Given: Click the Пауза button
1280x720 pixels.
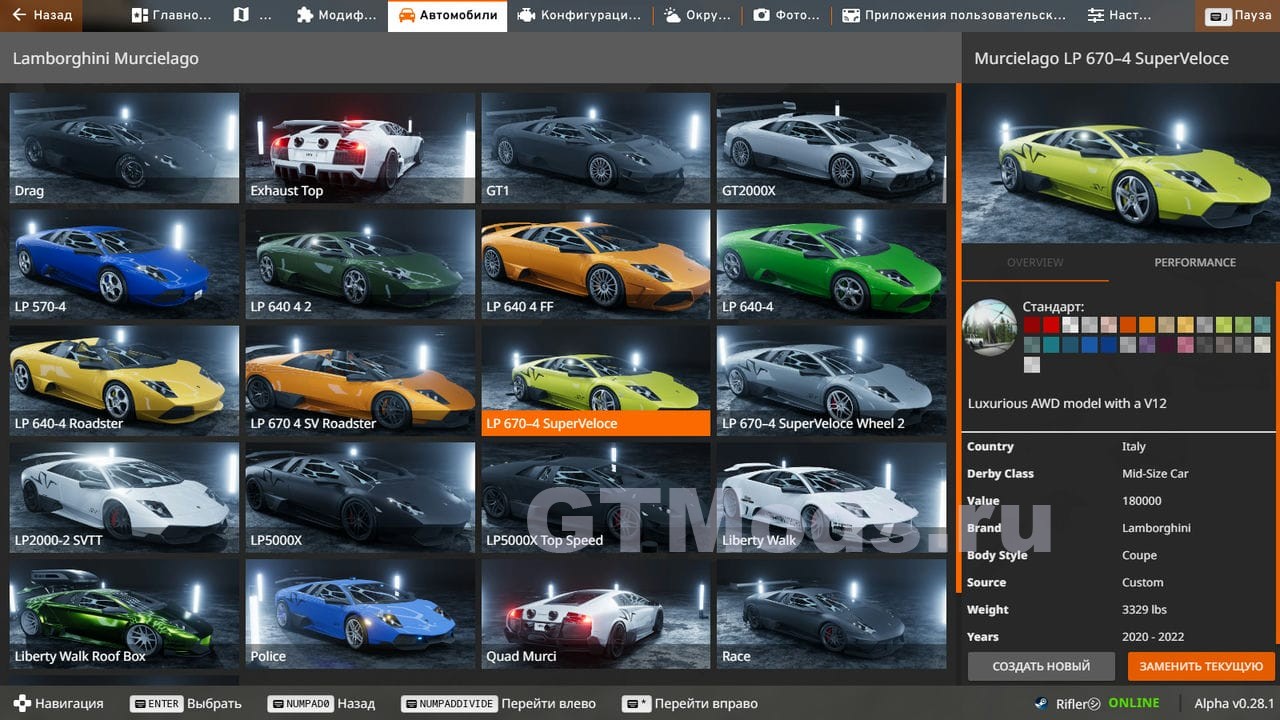Looking at the screenshot, I should tap(1239, 16).
